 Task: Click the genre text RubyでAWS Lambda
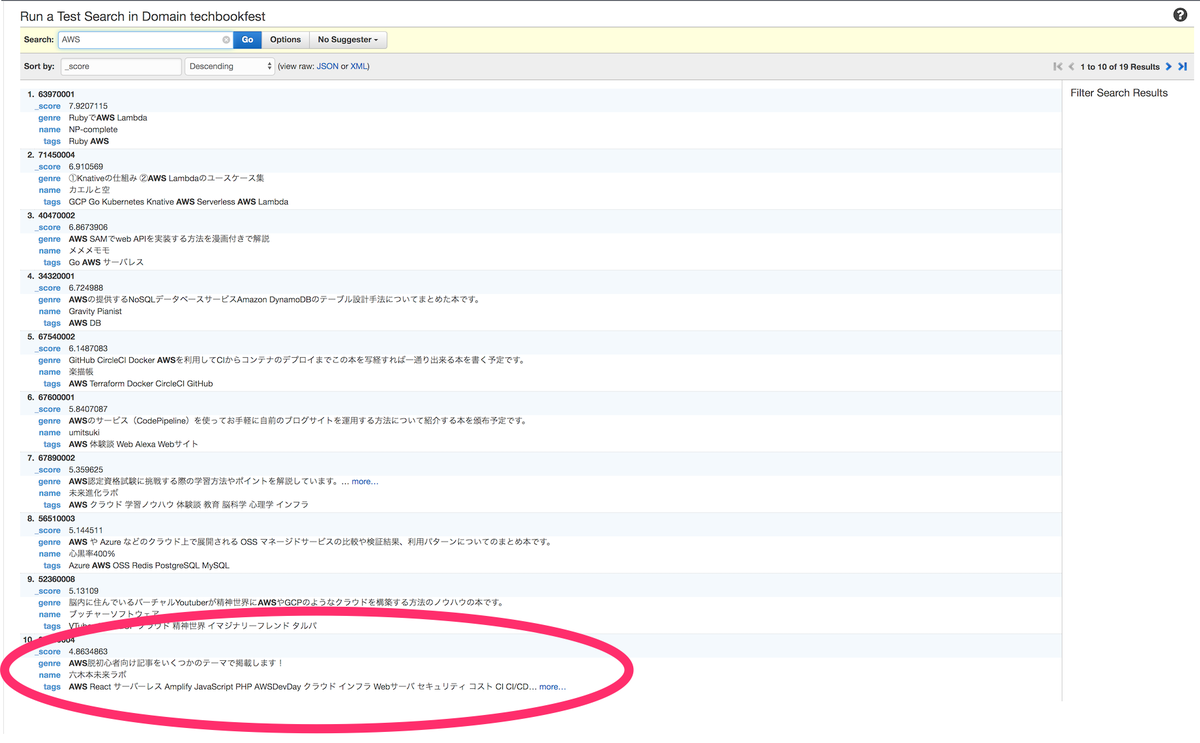coord(108,118)
